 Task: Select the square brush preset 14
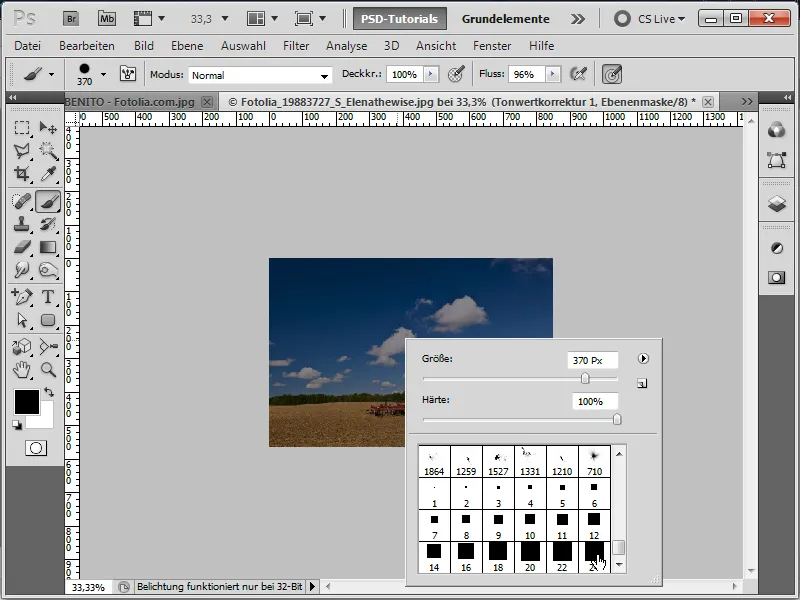tap(434, 557)
